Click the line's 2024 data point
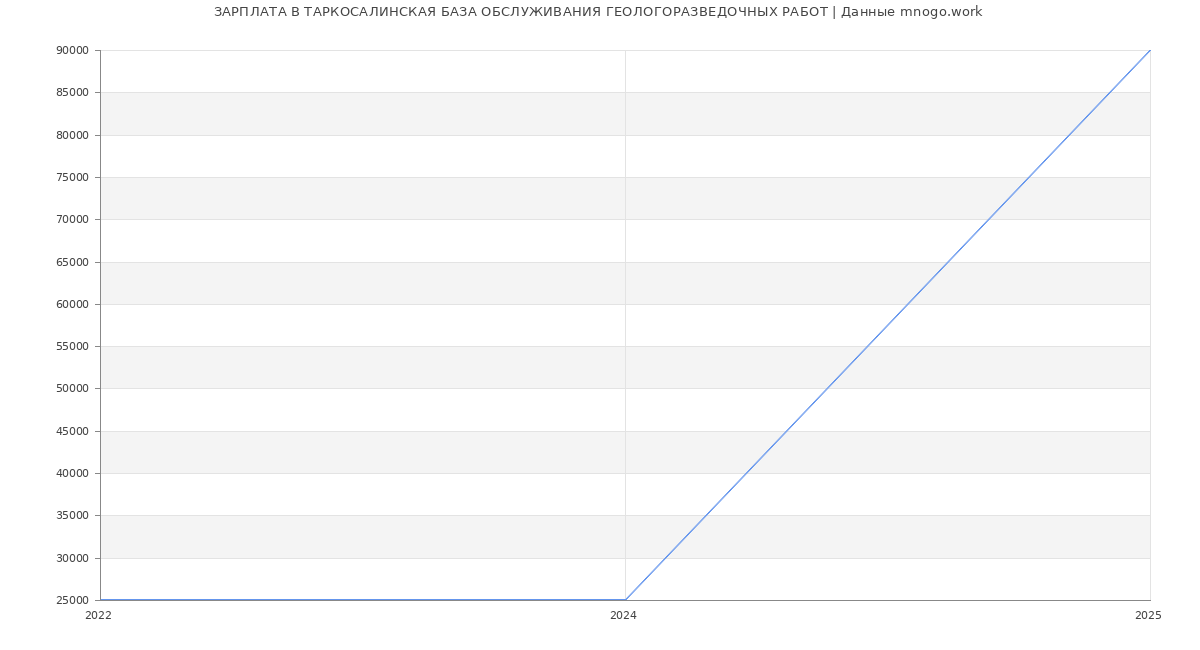 pyautogui.click(x=625, y=600)
